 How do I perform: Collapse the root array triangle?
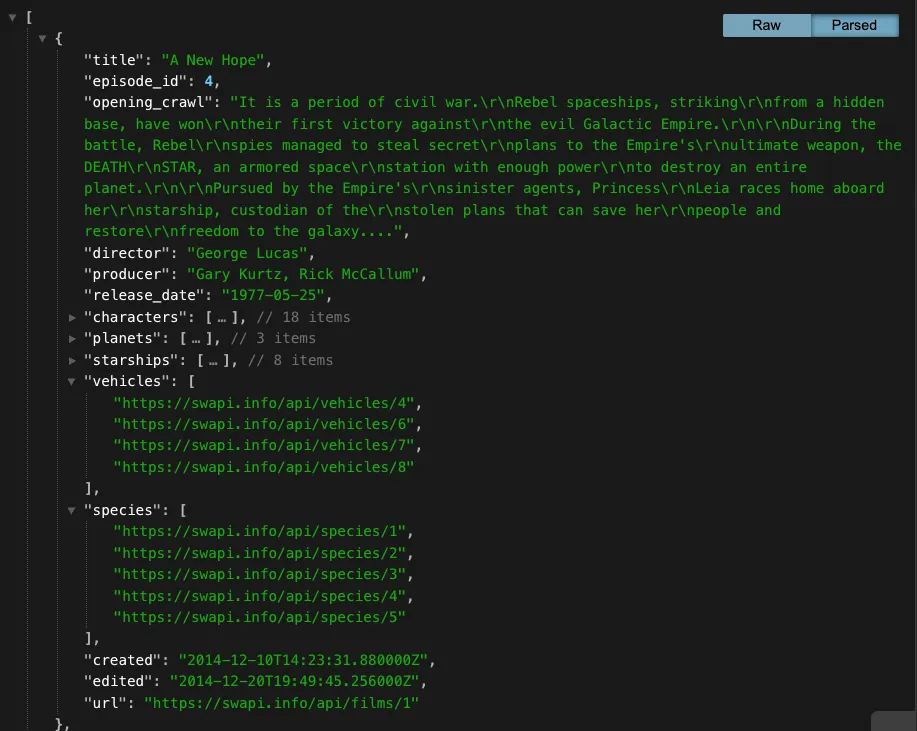pos(13,17)
